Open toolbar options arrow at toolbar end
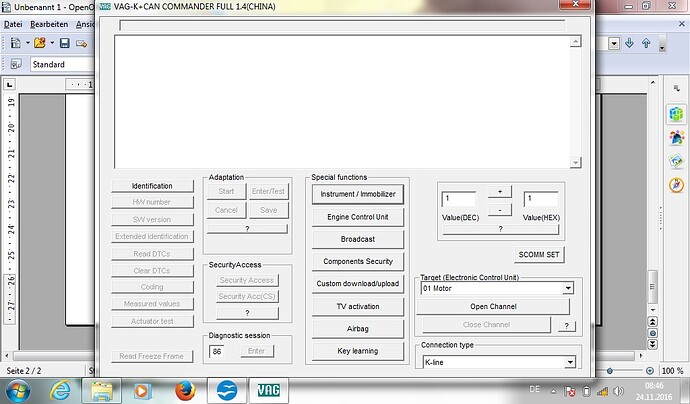Screen dimensions: 690x404 [x=662, y=46]
